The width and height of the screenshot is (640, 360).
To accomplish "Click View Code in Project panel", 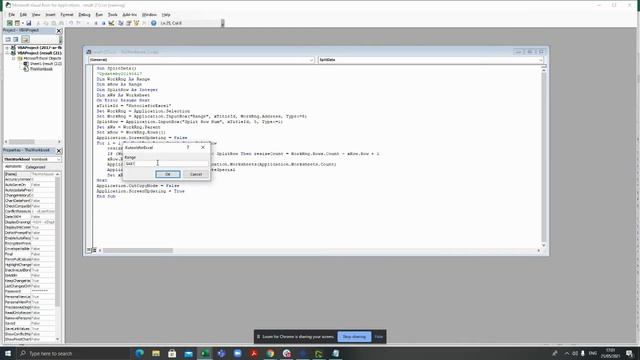I will click(x=8, y=39).
